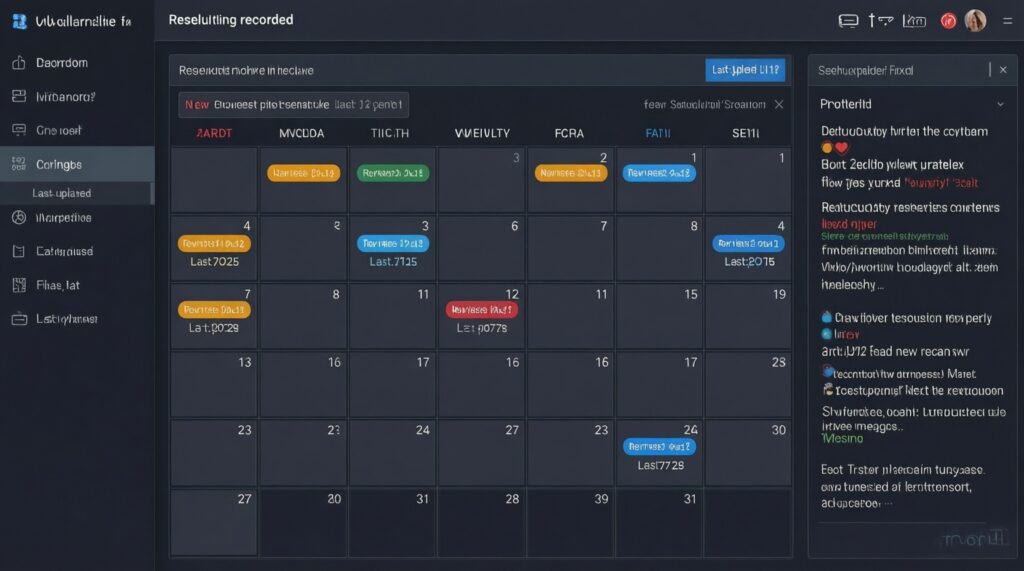Select the Coringbs sidebar menu item

coord(60,164)
